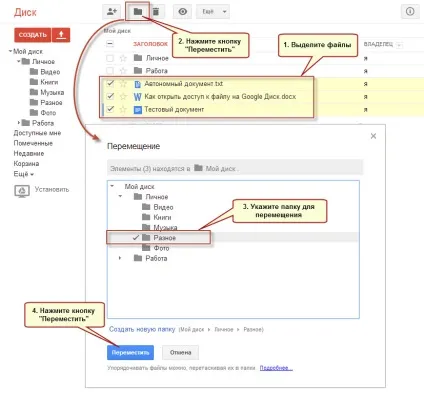The width and height of the screenshot is (424, 398).
Task: Select the Фото folder in the sidebar
Action: click(43, 113)
